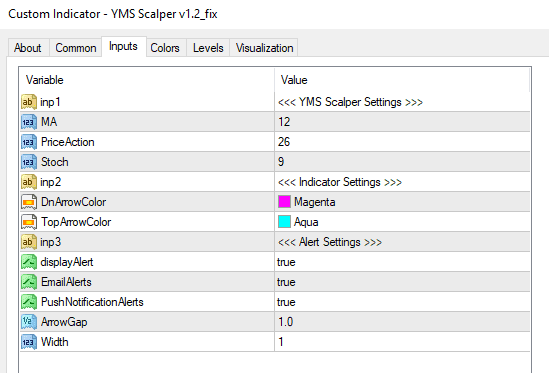This screenshot has width=549, height=373.
Task: Open the Colors tab
Action: point(165,48)
